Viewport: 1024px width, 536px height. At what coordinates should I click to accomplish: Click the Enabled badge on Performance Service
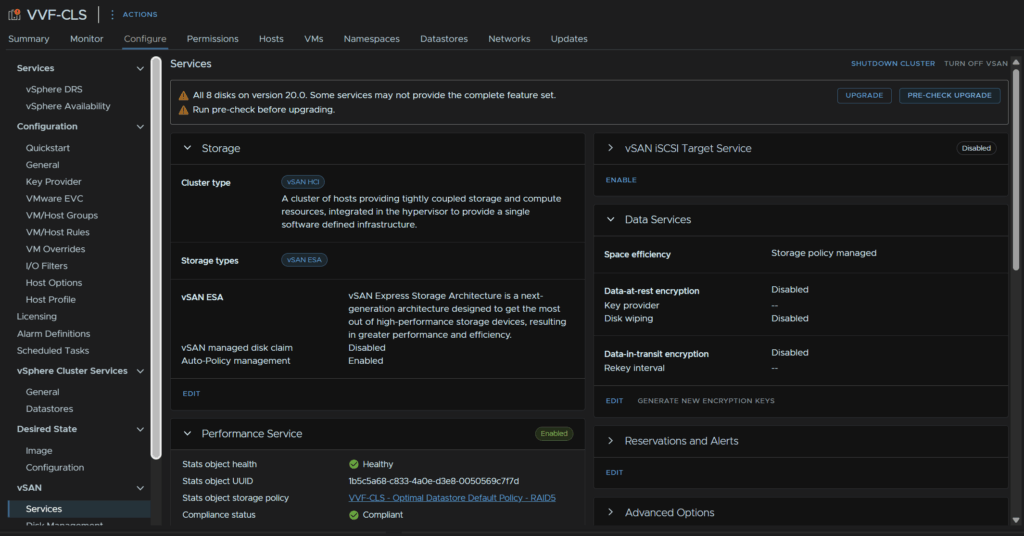554,434
